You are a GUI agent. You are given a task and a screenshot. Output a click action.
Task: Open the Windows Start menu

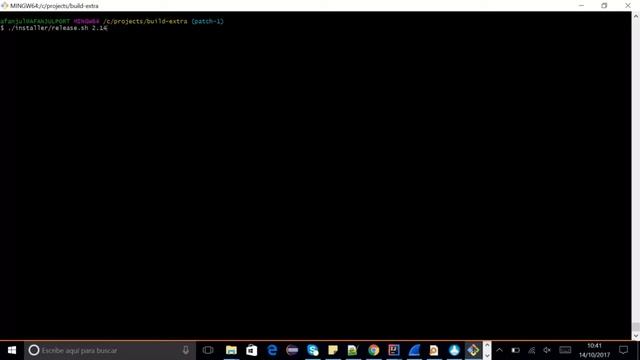[x=12, y=350]
